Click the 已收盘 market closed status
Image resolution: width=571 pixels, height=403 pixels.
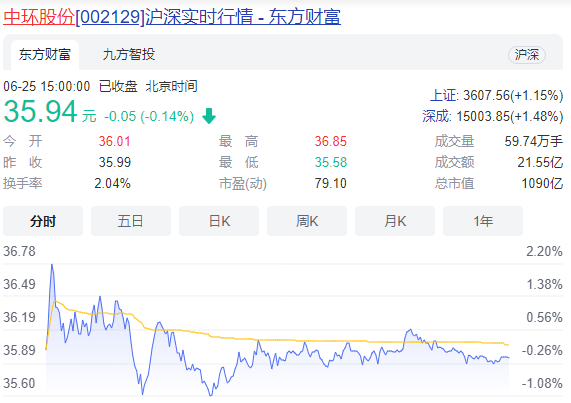(118, 87)
